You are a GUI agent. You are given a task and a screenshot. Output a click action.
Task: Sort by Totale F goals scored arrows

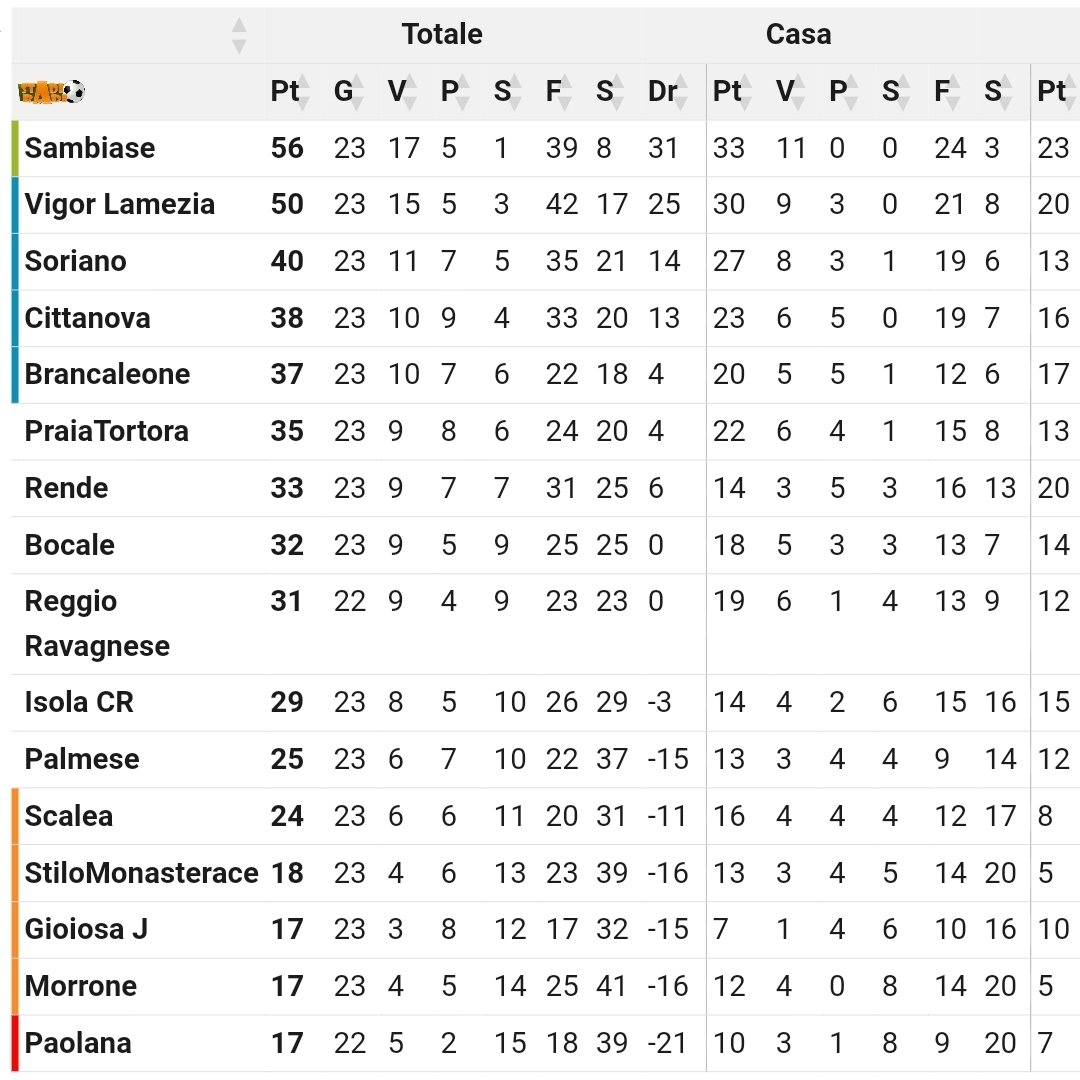coord(564,92)
